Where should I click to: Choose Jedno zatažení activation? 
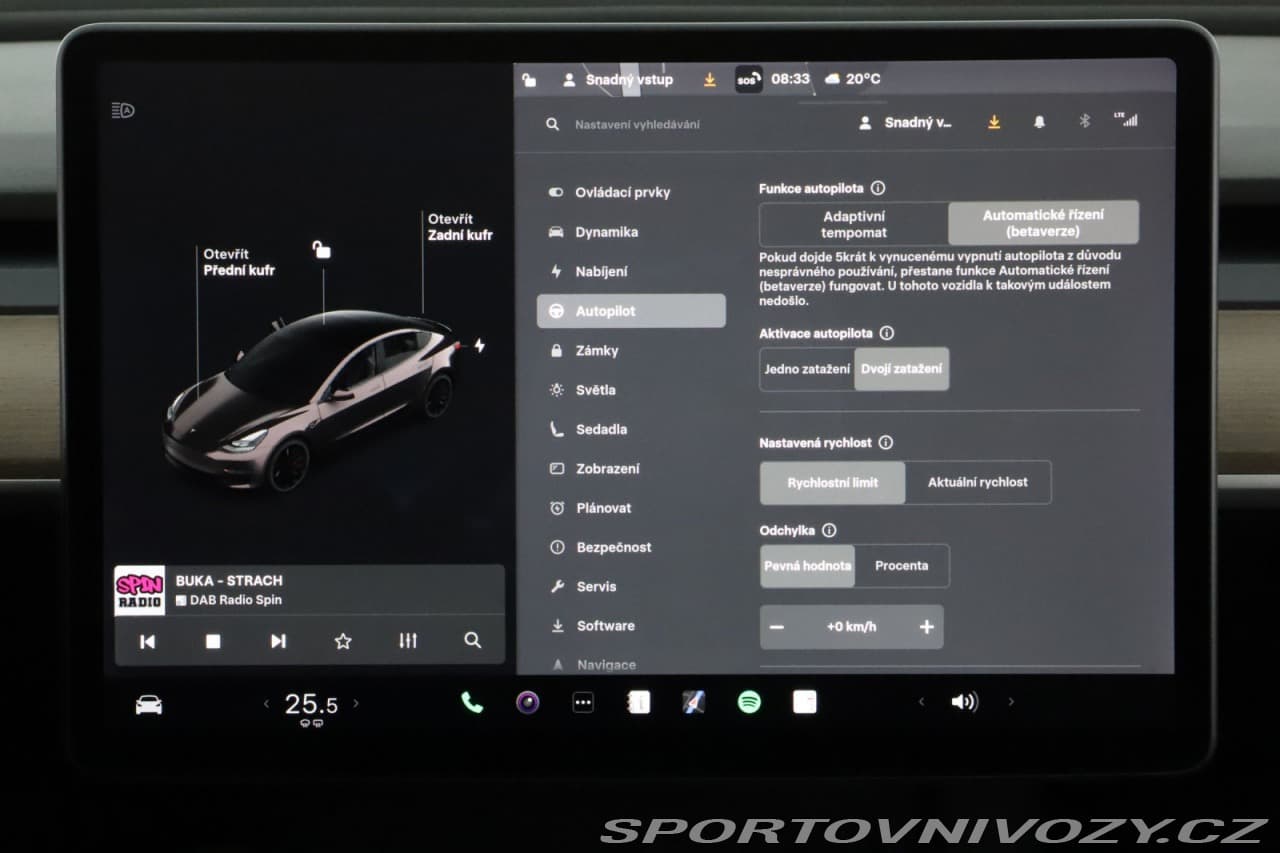[807, 369]
